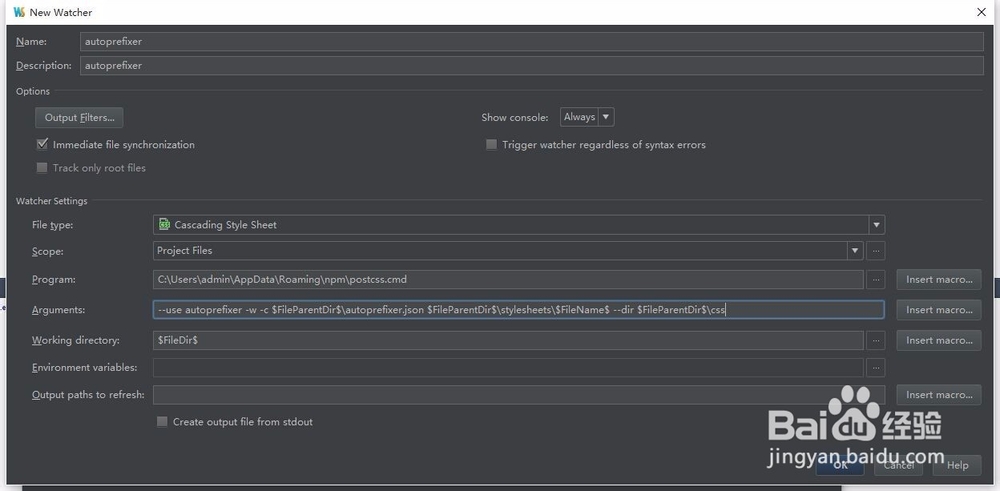Image resolution: width=1000 pixels, height=491 pixels.
Task: Click the Arguments input field
Action: (518, 310)
